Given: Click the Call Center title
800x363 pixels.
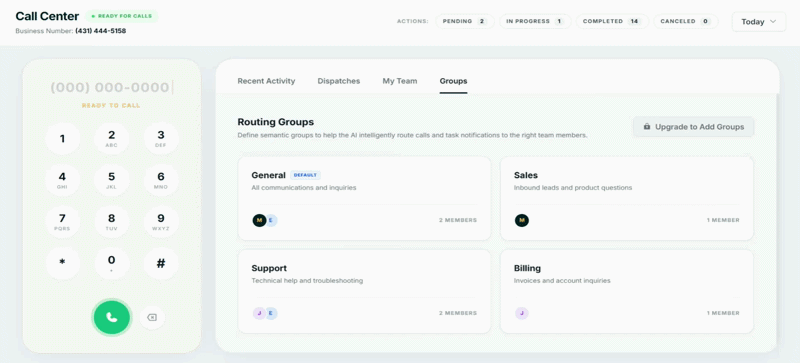Looking at the screenshot, I should coord(47,16).
